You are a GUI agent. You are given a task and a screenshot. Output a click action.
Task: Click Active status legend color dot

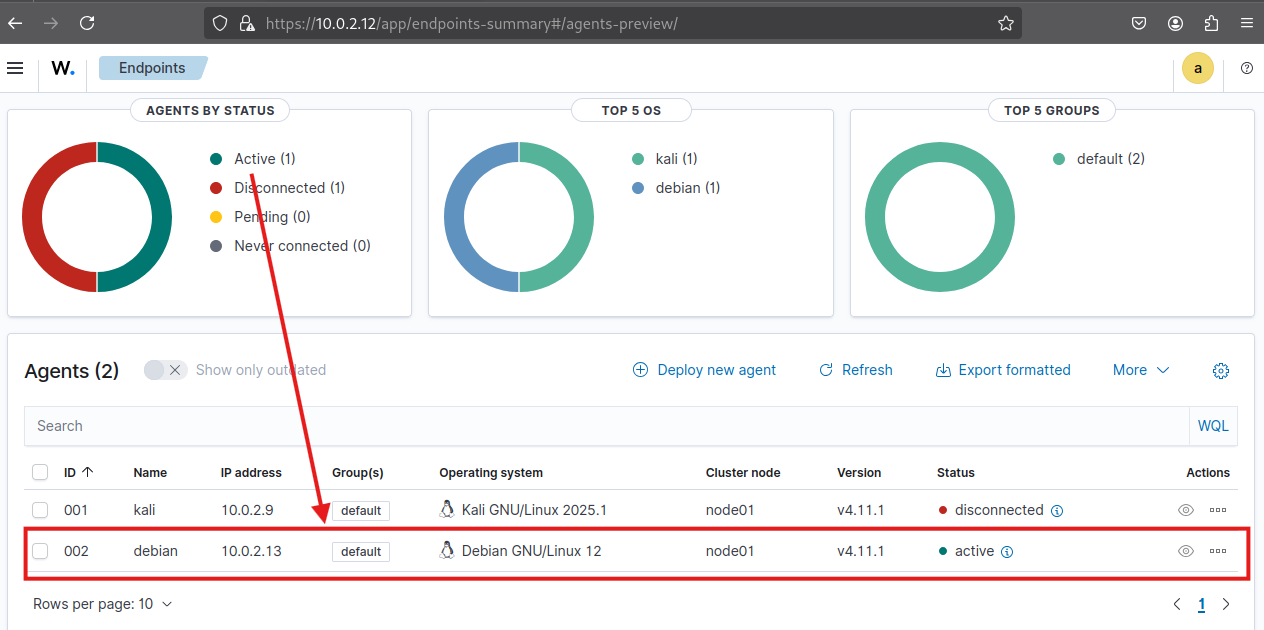click(216, 159)
